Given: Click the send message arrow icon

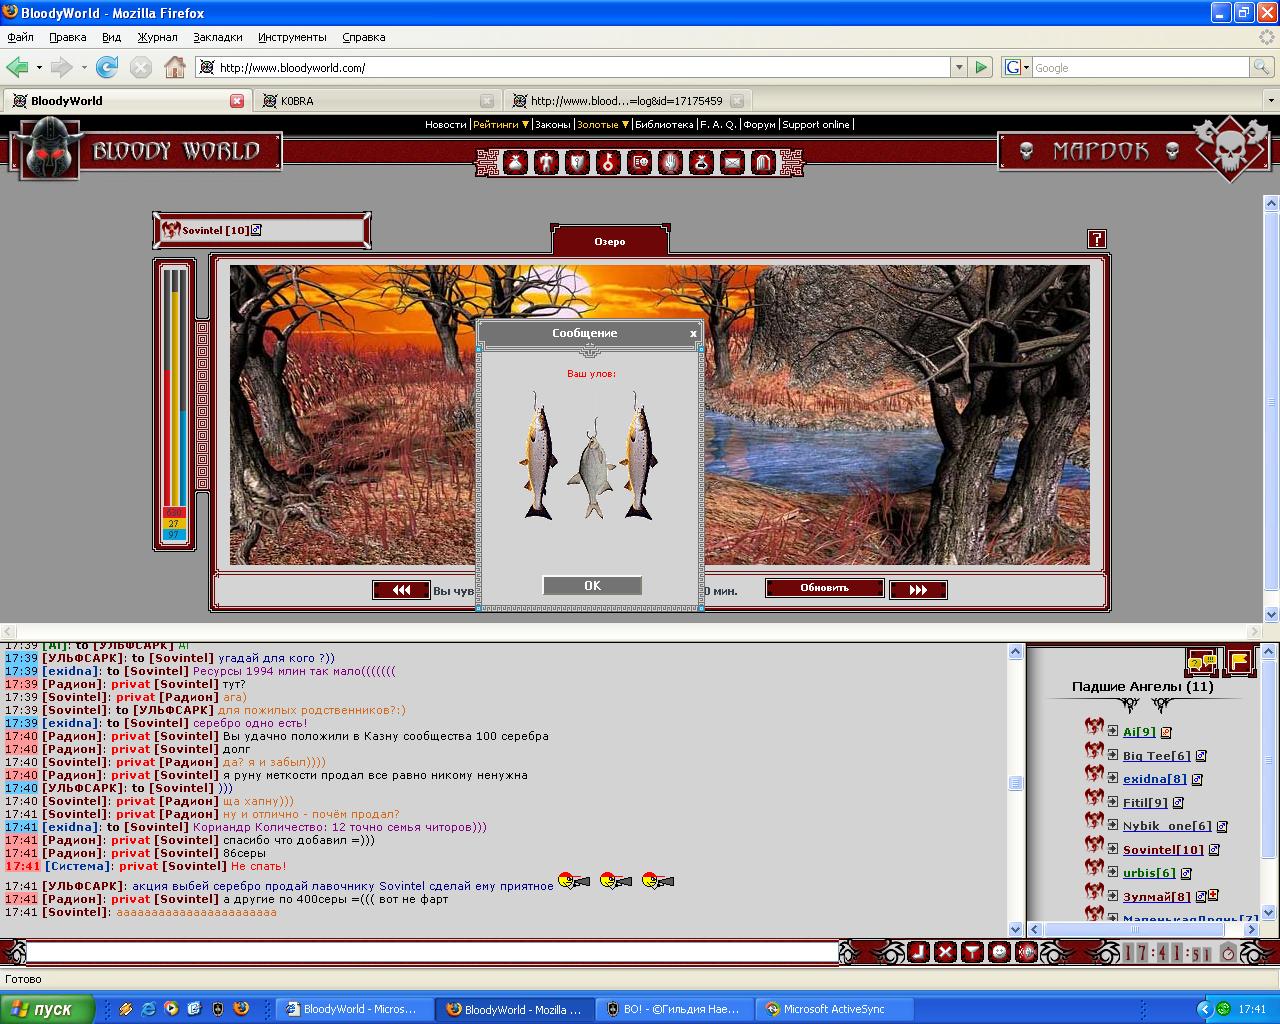Looking at the screenshot, I should tap(918, 952).
